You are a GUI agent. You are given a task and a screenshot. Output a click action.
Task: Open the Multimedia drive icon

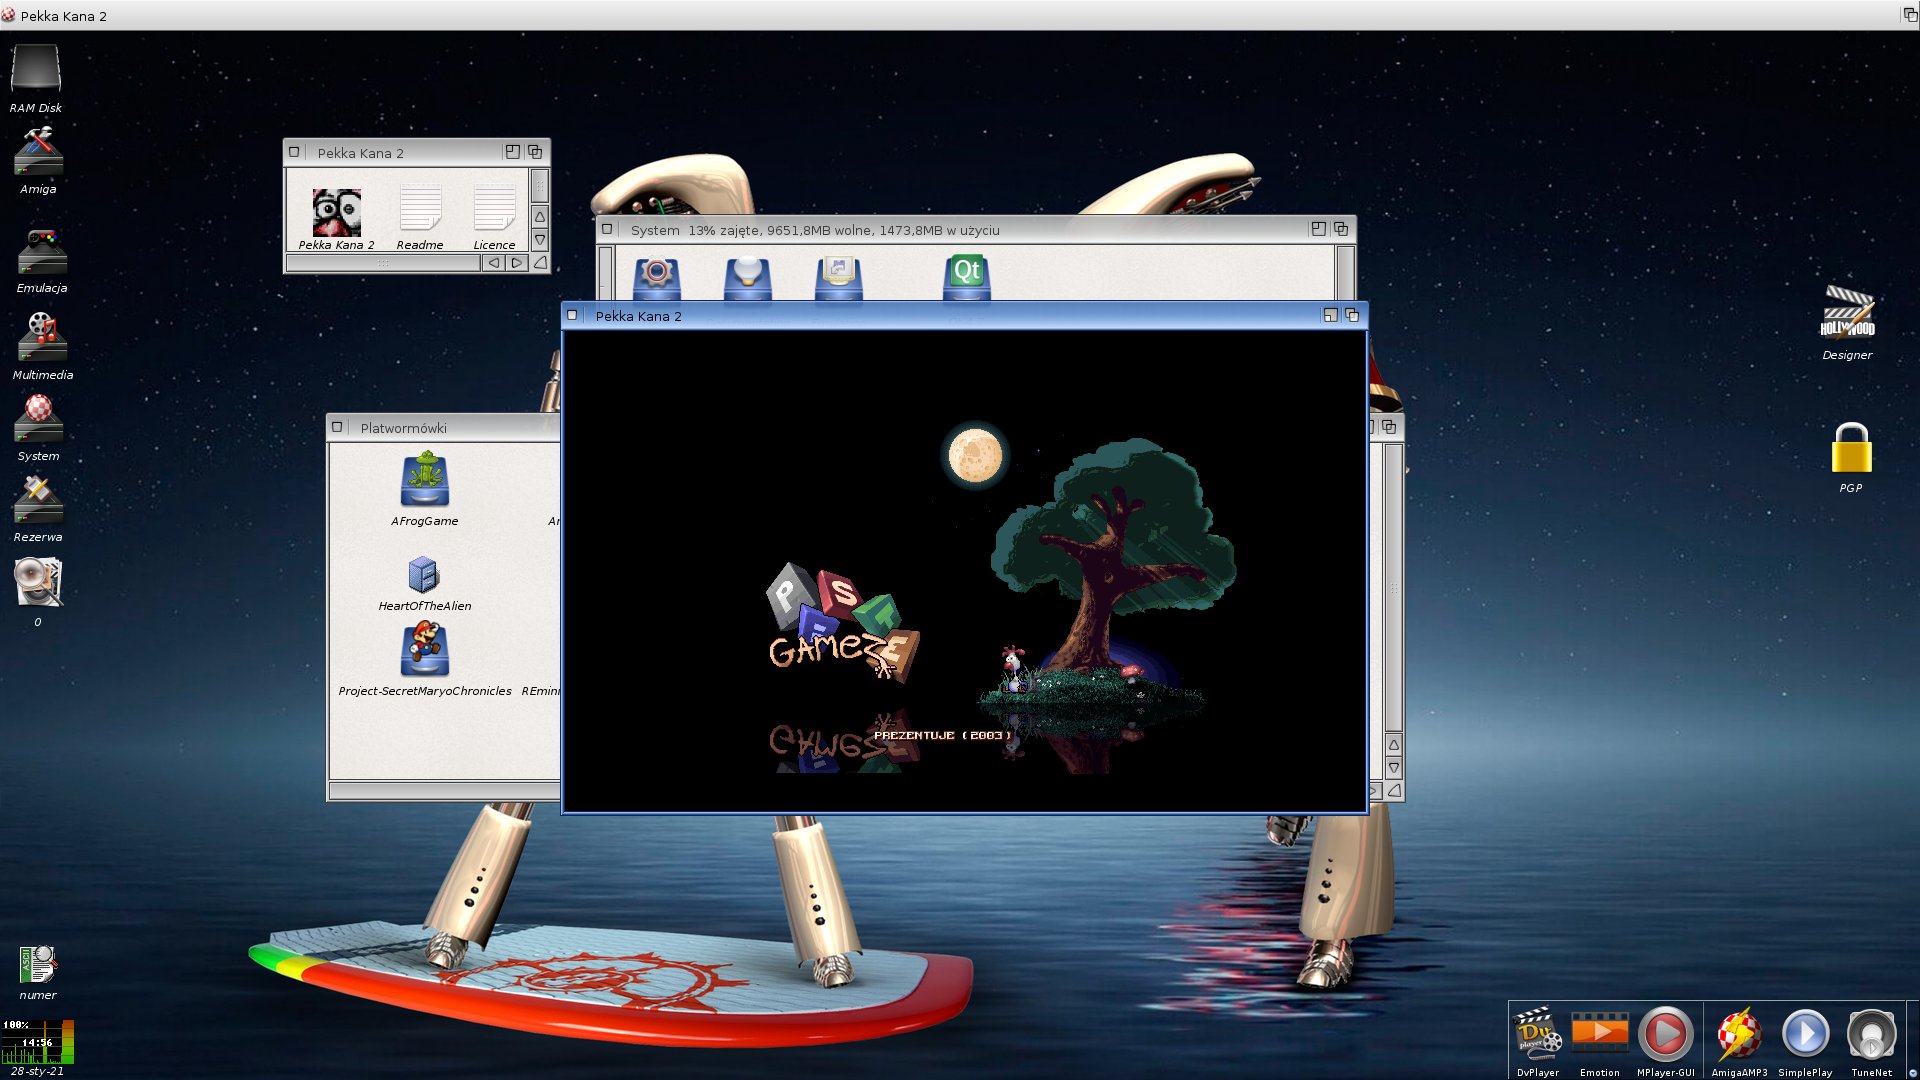pos(41,337)
